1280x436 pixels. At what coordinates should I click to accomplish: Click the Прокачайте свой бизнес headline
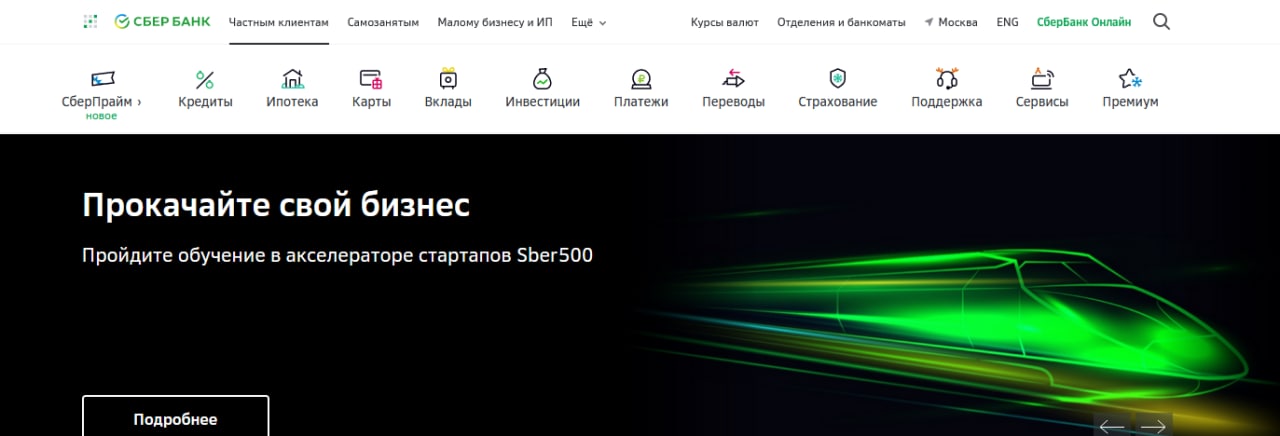pos(276,206)
